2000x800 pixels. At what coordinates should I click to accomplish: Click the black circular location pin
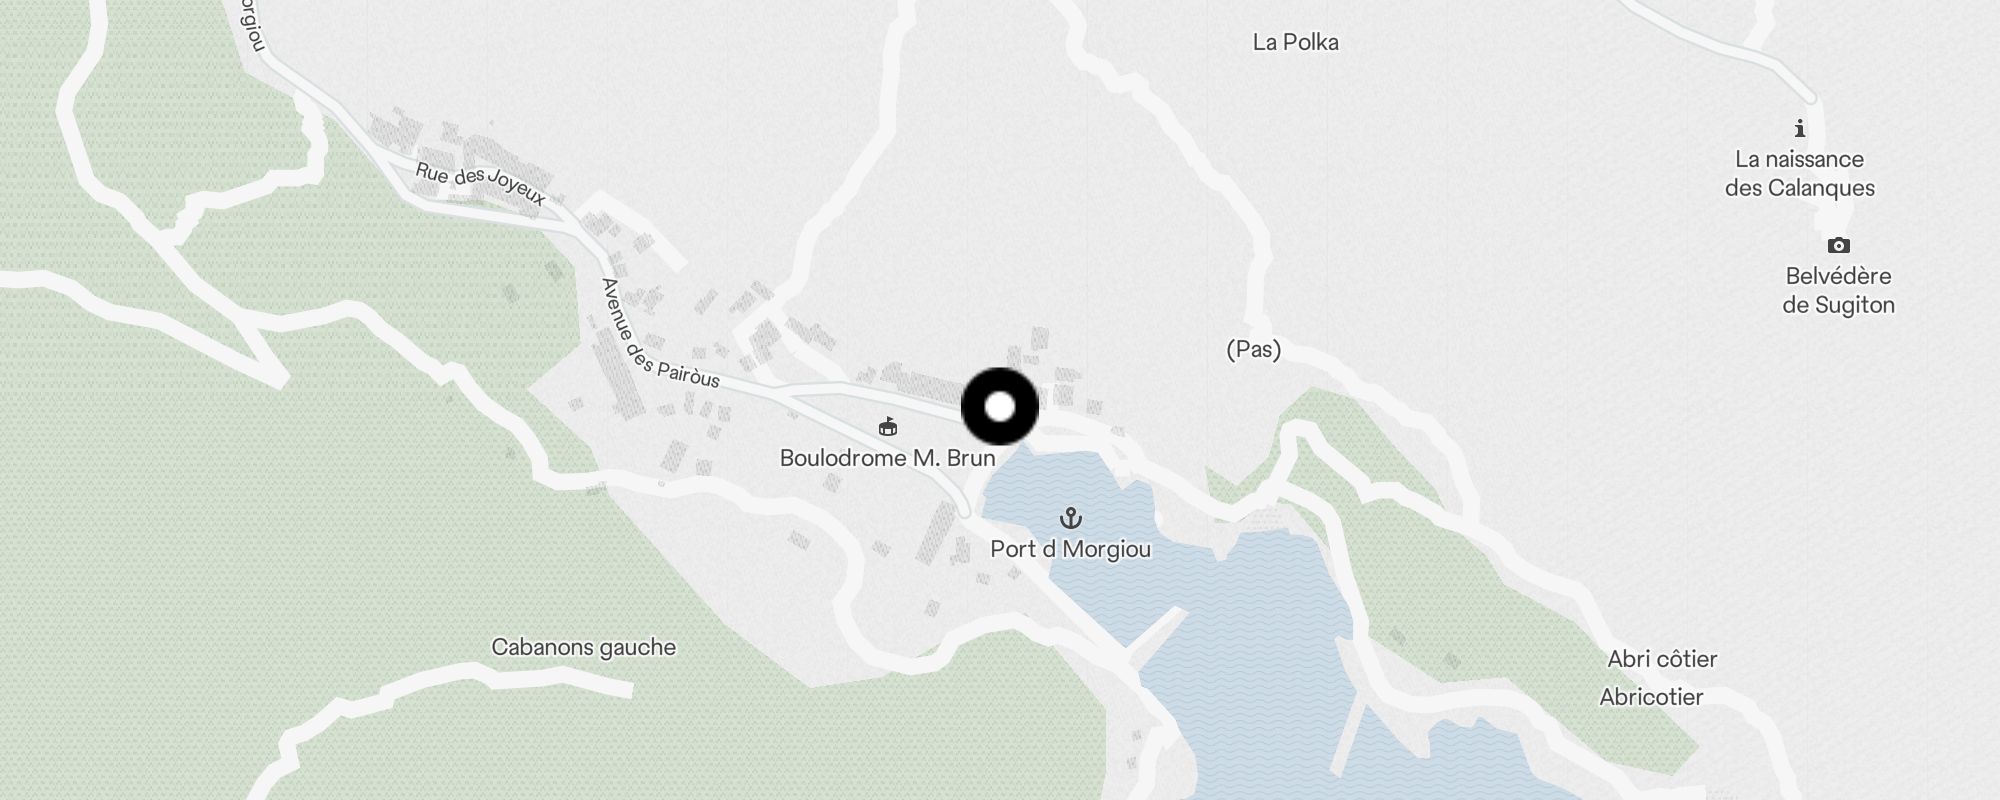(1000, 407)
